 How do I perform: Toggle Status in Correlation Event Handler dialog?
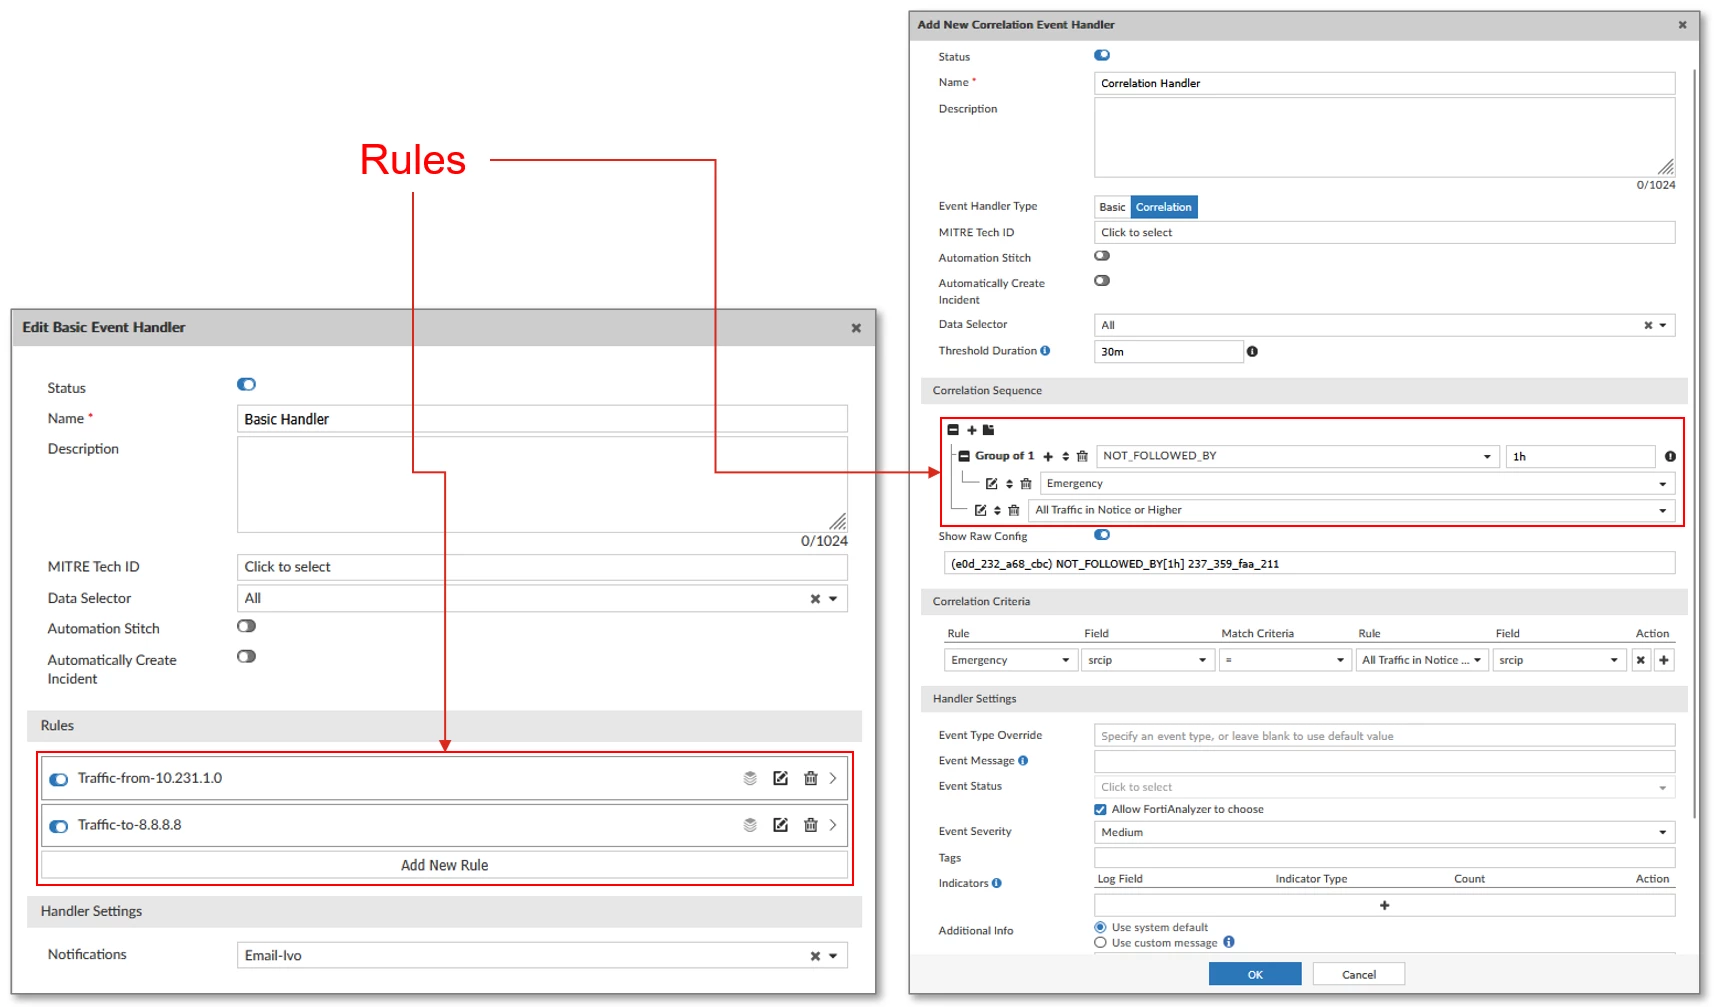pyautogui.click(x=1102, y=55)
